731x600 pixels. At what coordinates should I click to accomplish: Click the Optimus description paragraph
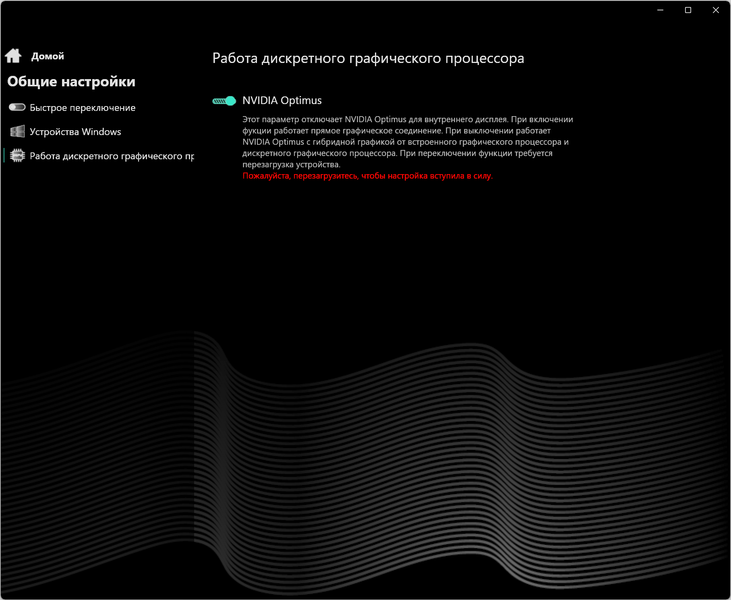[408, 142]
